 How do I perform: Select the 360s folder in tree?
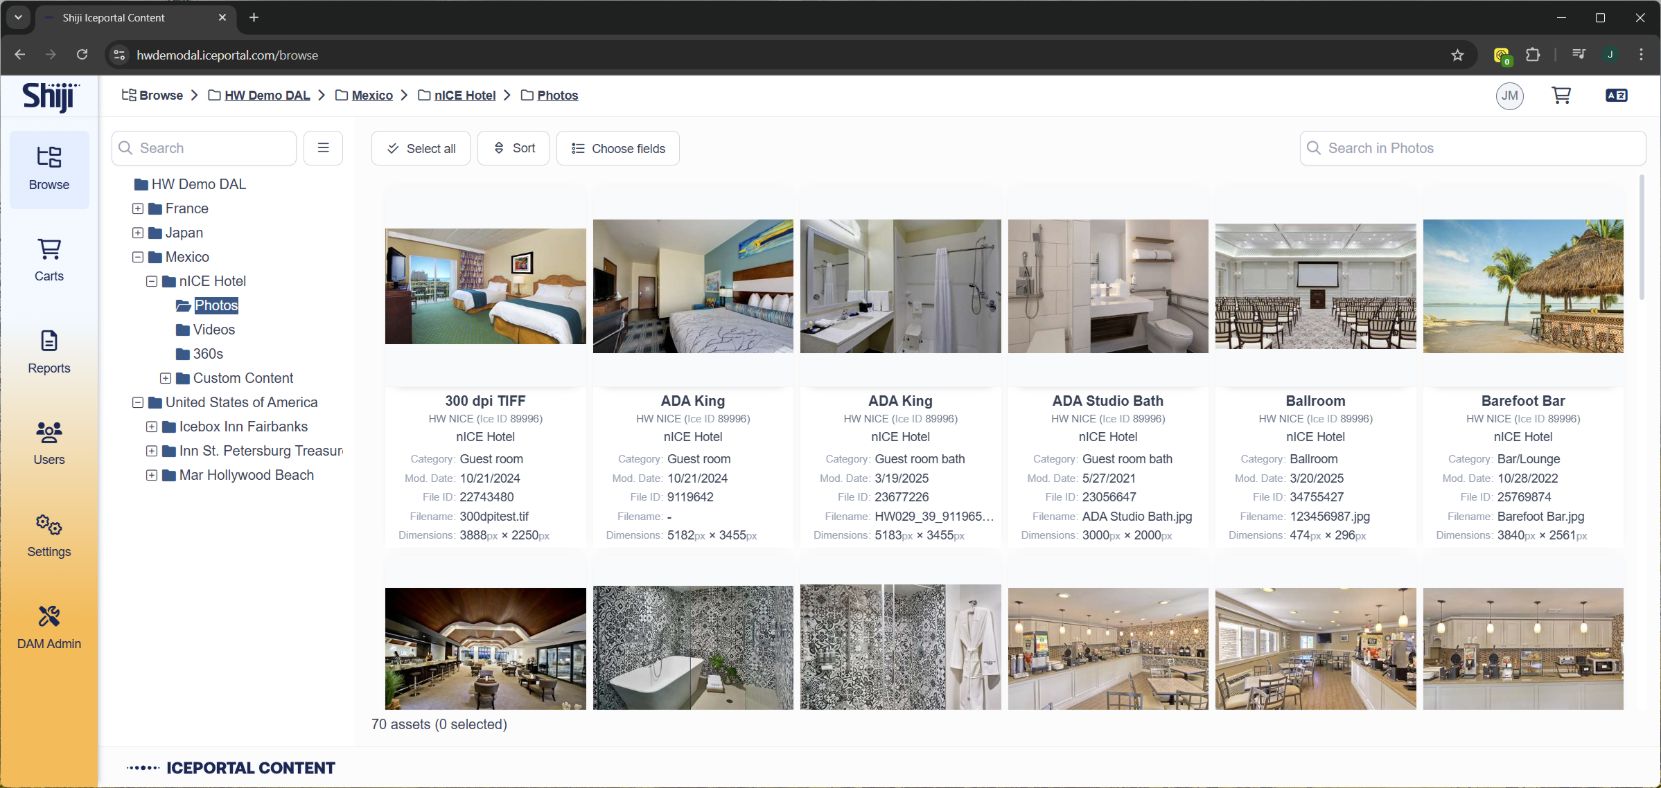(208, 354)
